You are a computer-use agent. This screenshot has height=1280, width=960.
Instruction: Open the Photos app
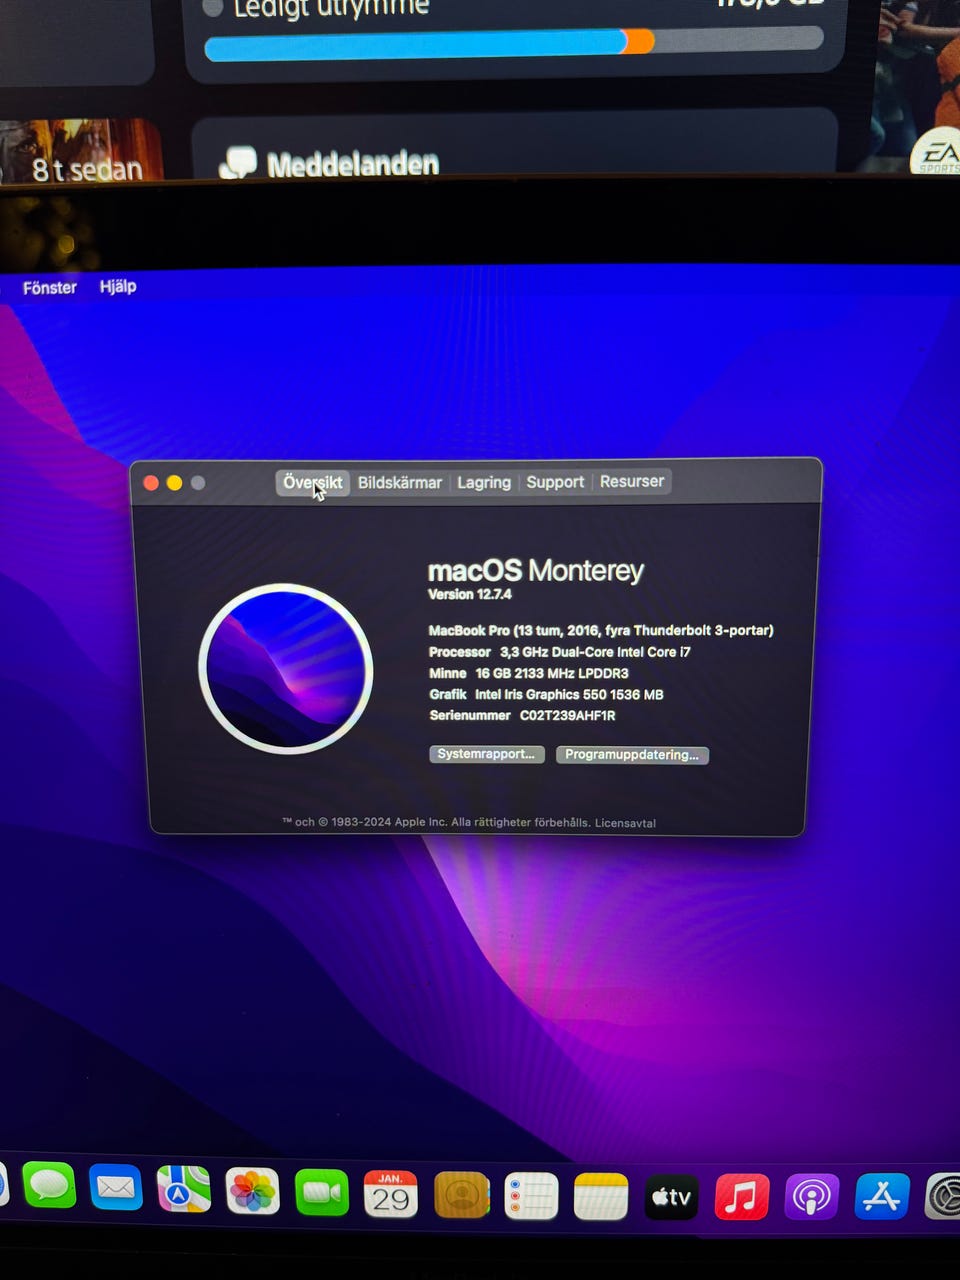click(x=252, y=1192)
